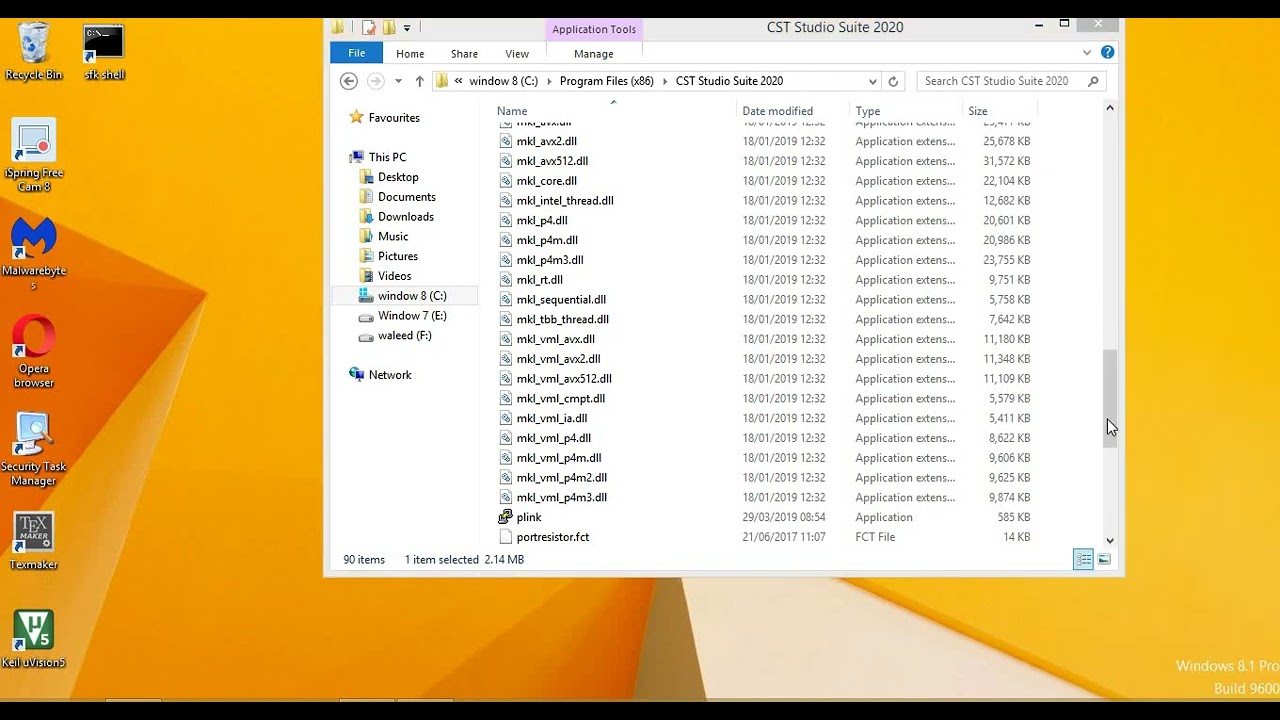Screen dimensions: 1280x720
Task: Switch to the Share ribbon tab
Action: [x=464, y=54]
